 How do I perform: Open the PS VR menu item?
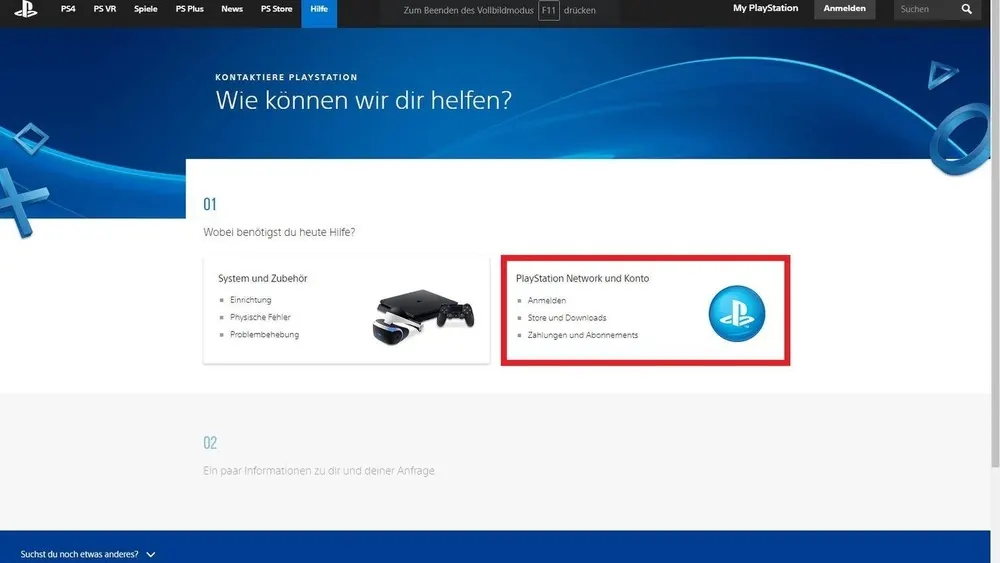[105, 9]
